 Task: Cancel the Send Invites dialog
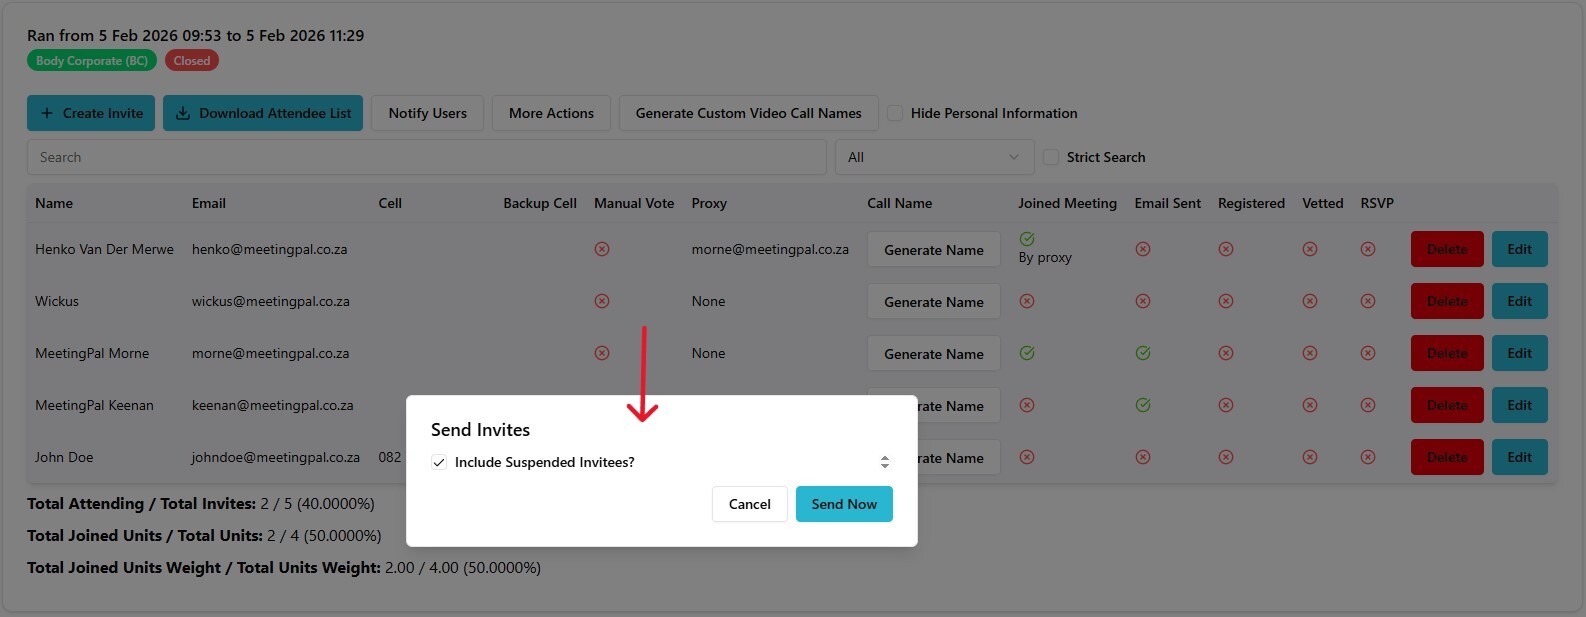pos(749,504)
